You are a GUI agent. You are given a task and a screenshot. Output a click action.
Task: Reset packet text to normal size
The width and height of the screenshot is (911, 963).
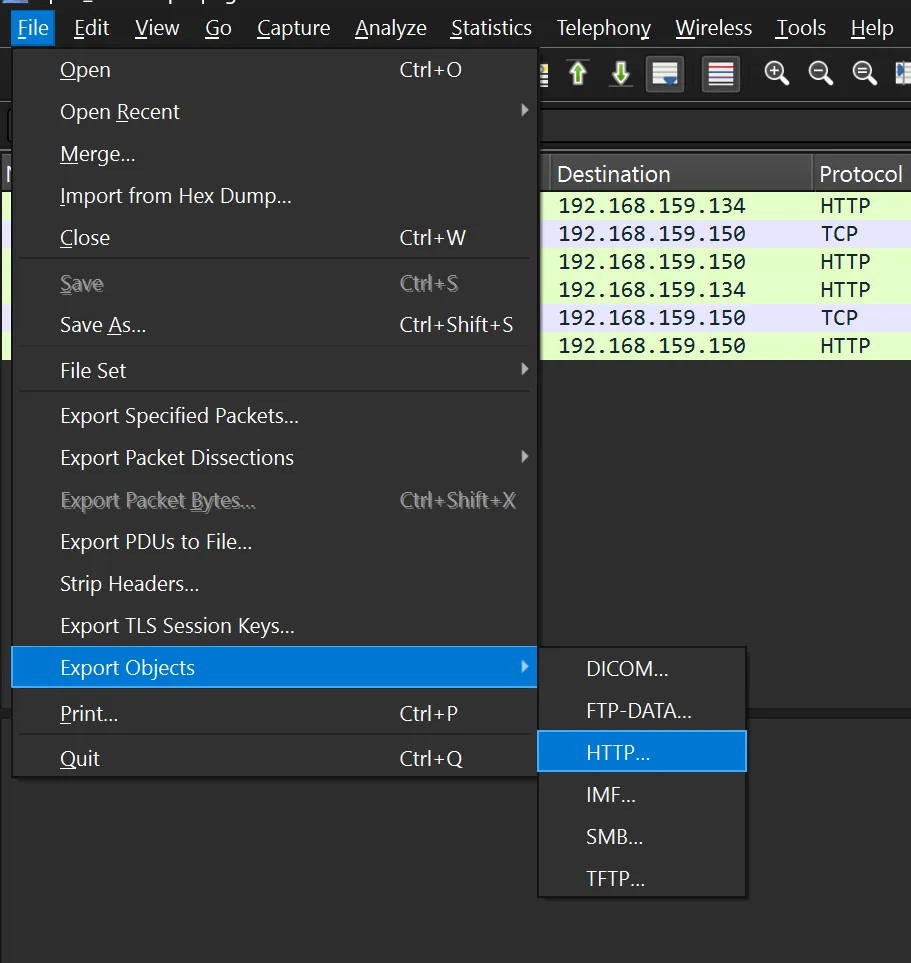pyautogui.click(x=864, y=74)
